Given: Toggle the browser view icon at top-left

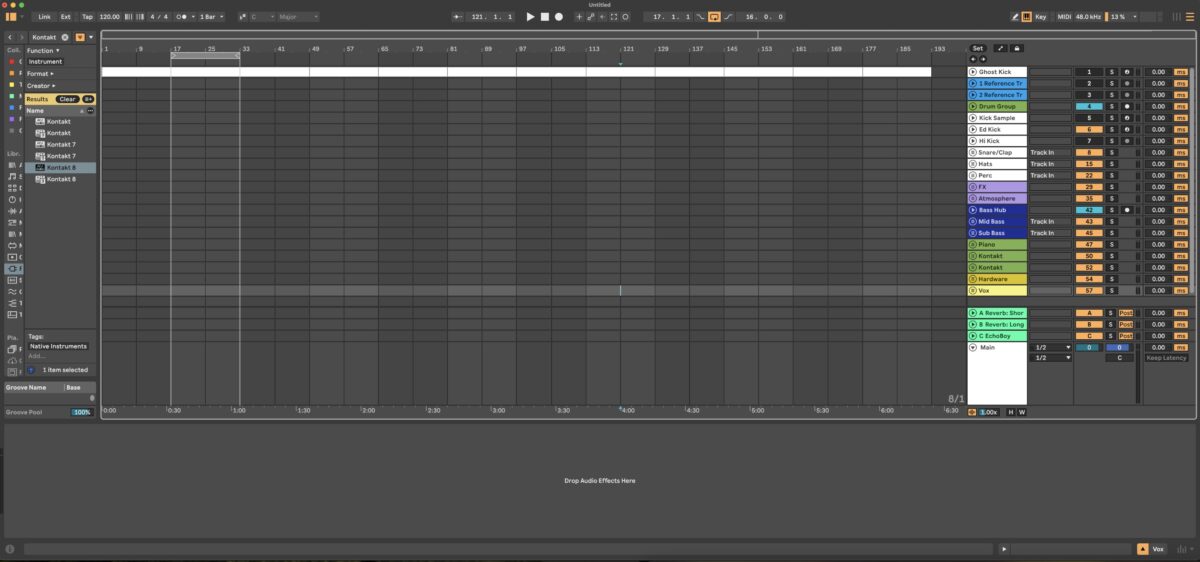Looking at the screenshot, I should (x=11, y=17).
